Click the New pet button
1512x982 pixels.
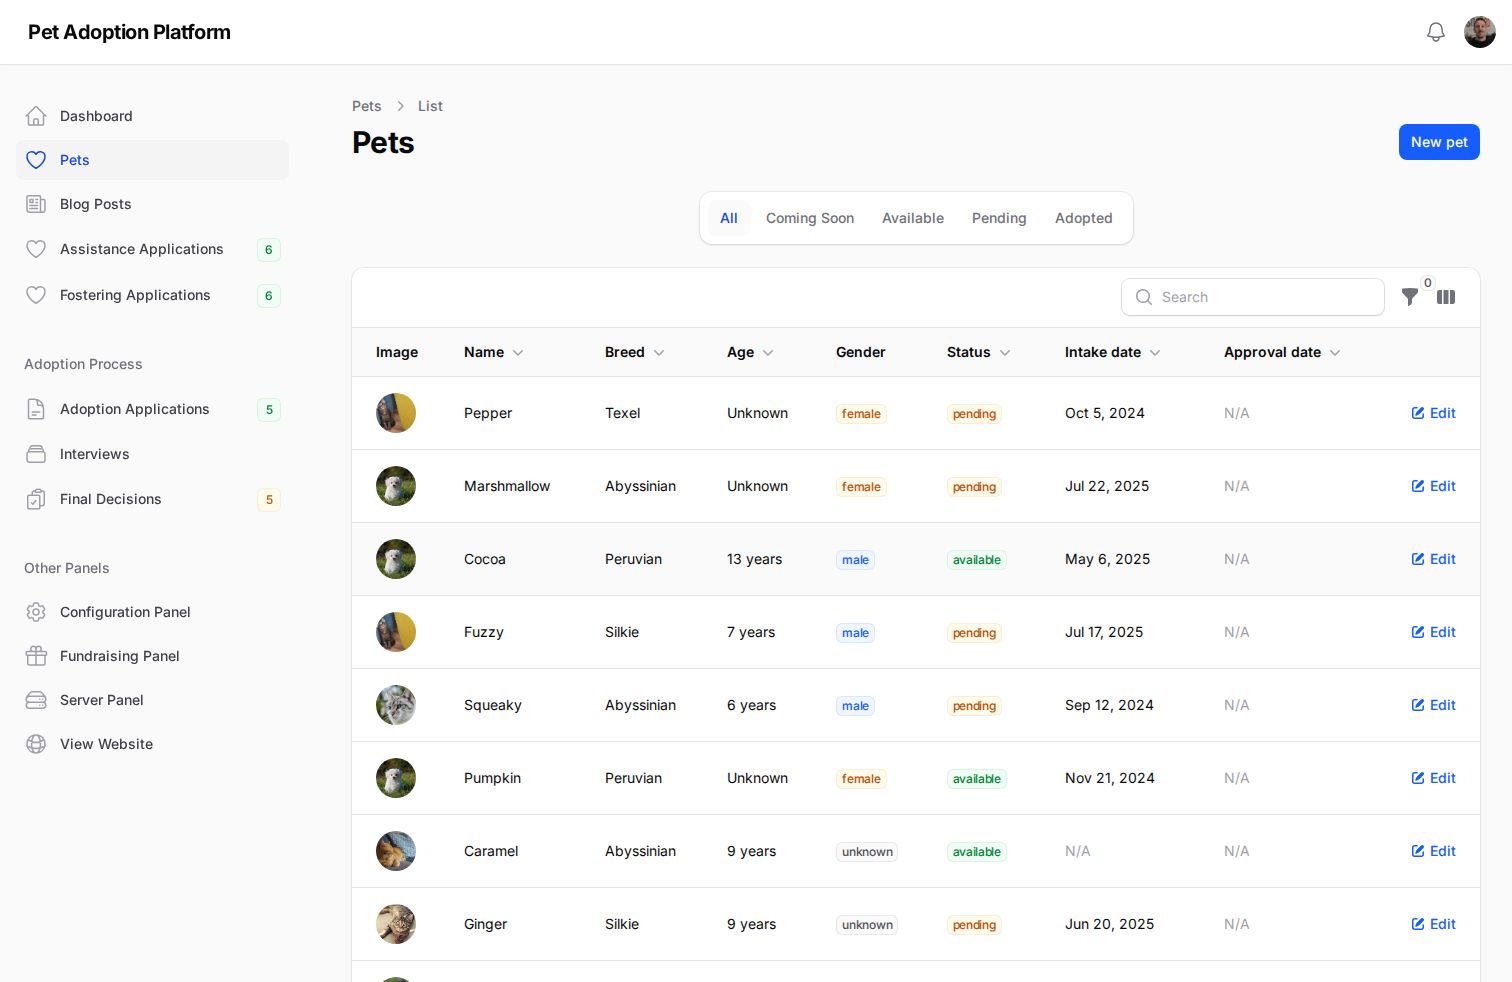pyautogui.click(x=1439, y=142)
